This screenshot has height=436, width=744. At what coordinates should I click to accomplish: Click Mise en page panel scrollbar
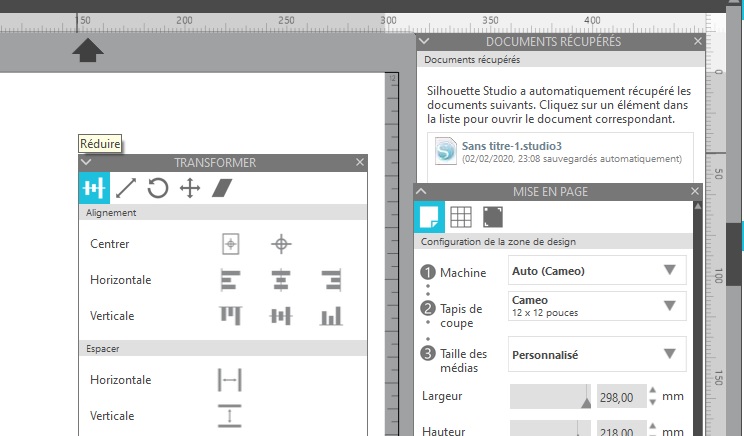(x=698, y=319)
